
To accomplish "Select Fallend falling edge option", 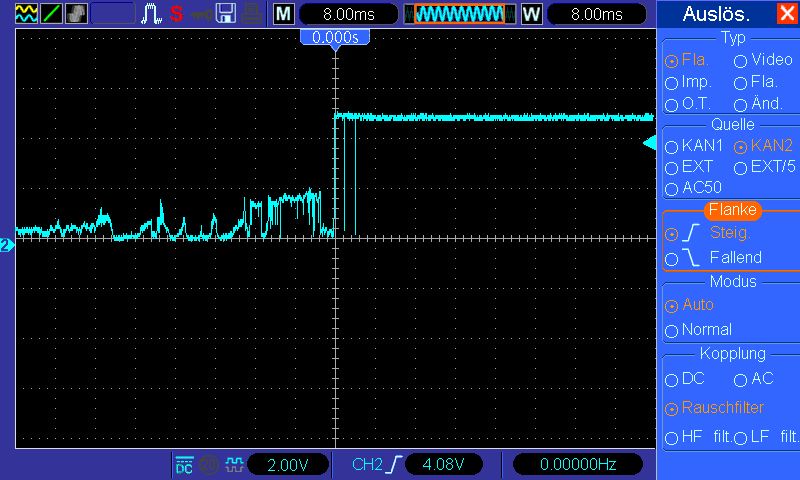I will (x=714, y=258).
